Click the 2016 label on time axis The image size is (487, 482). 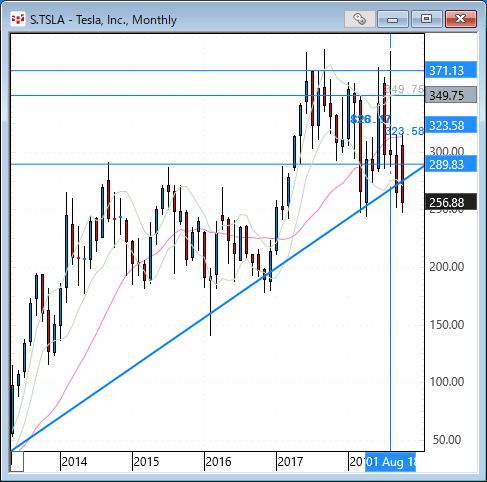218,462
